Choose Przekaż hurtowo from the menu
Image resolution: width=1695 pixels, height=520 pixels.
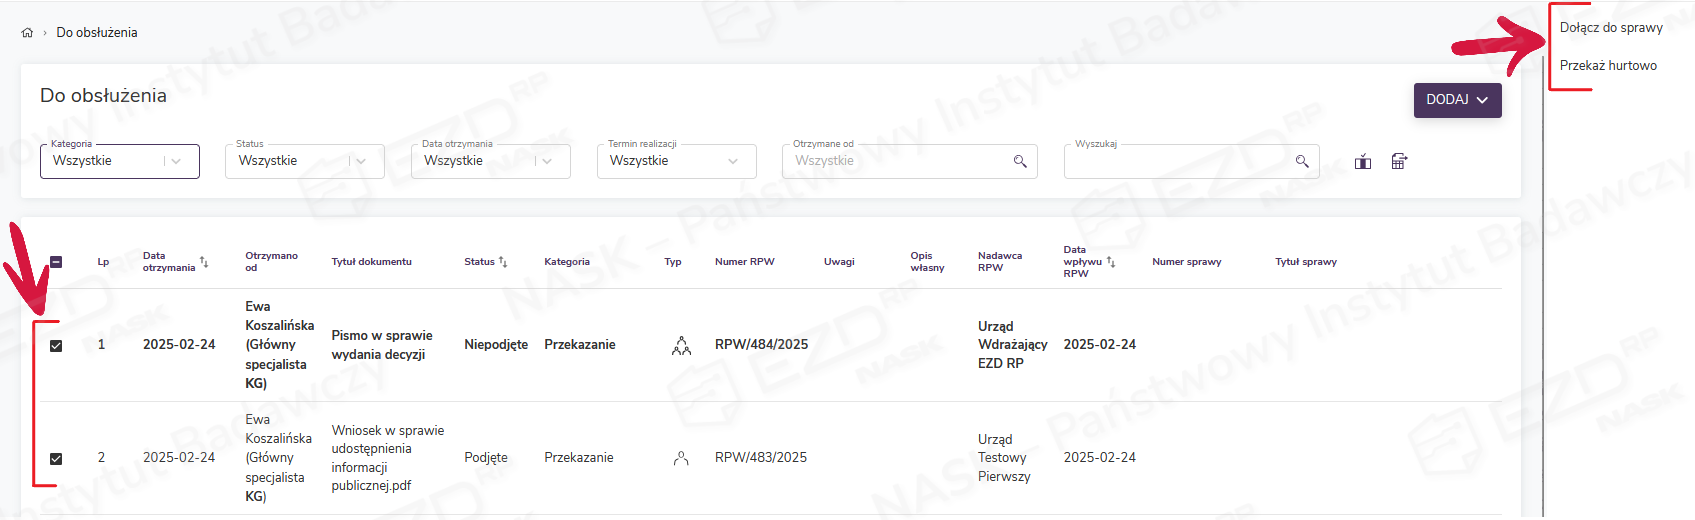[x=1607, y=66]
